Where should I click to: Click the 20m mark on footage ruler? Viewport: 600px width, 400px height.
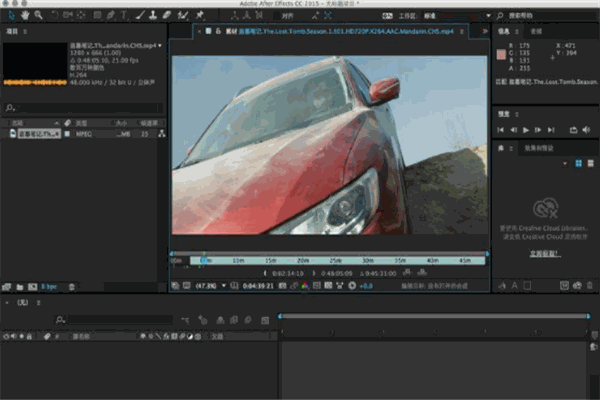(x=303, y=261)
